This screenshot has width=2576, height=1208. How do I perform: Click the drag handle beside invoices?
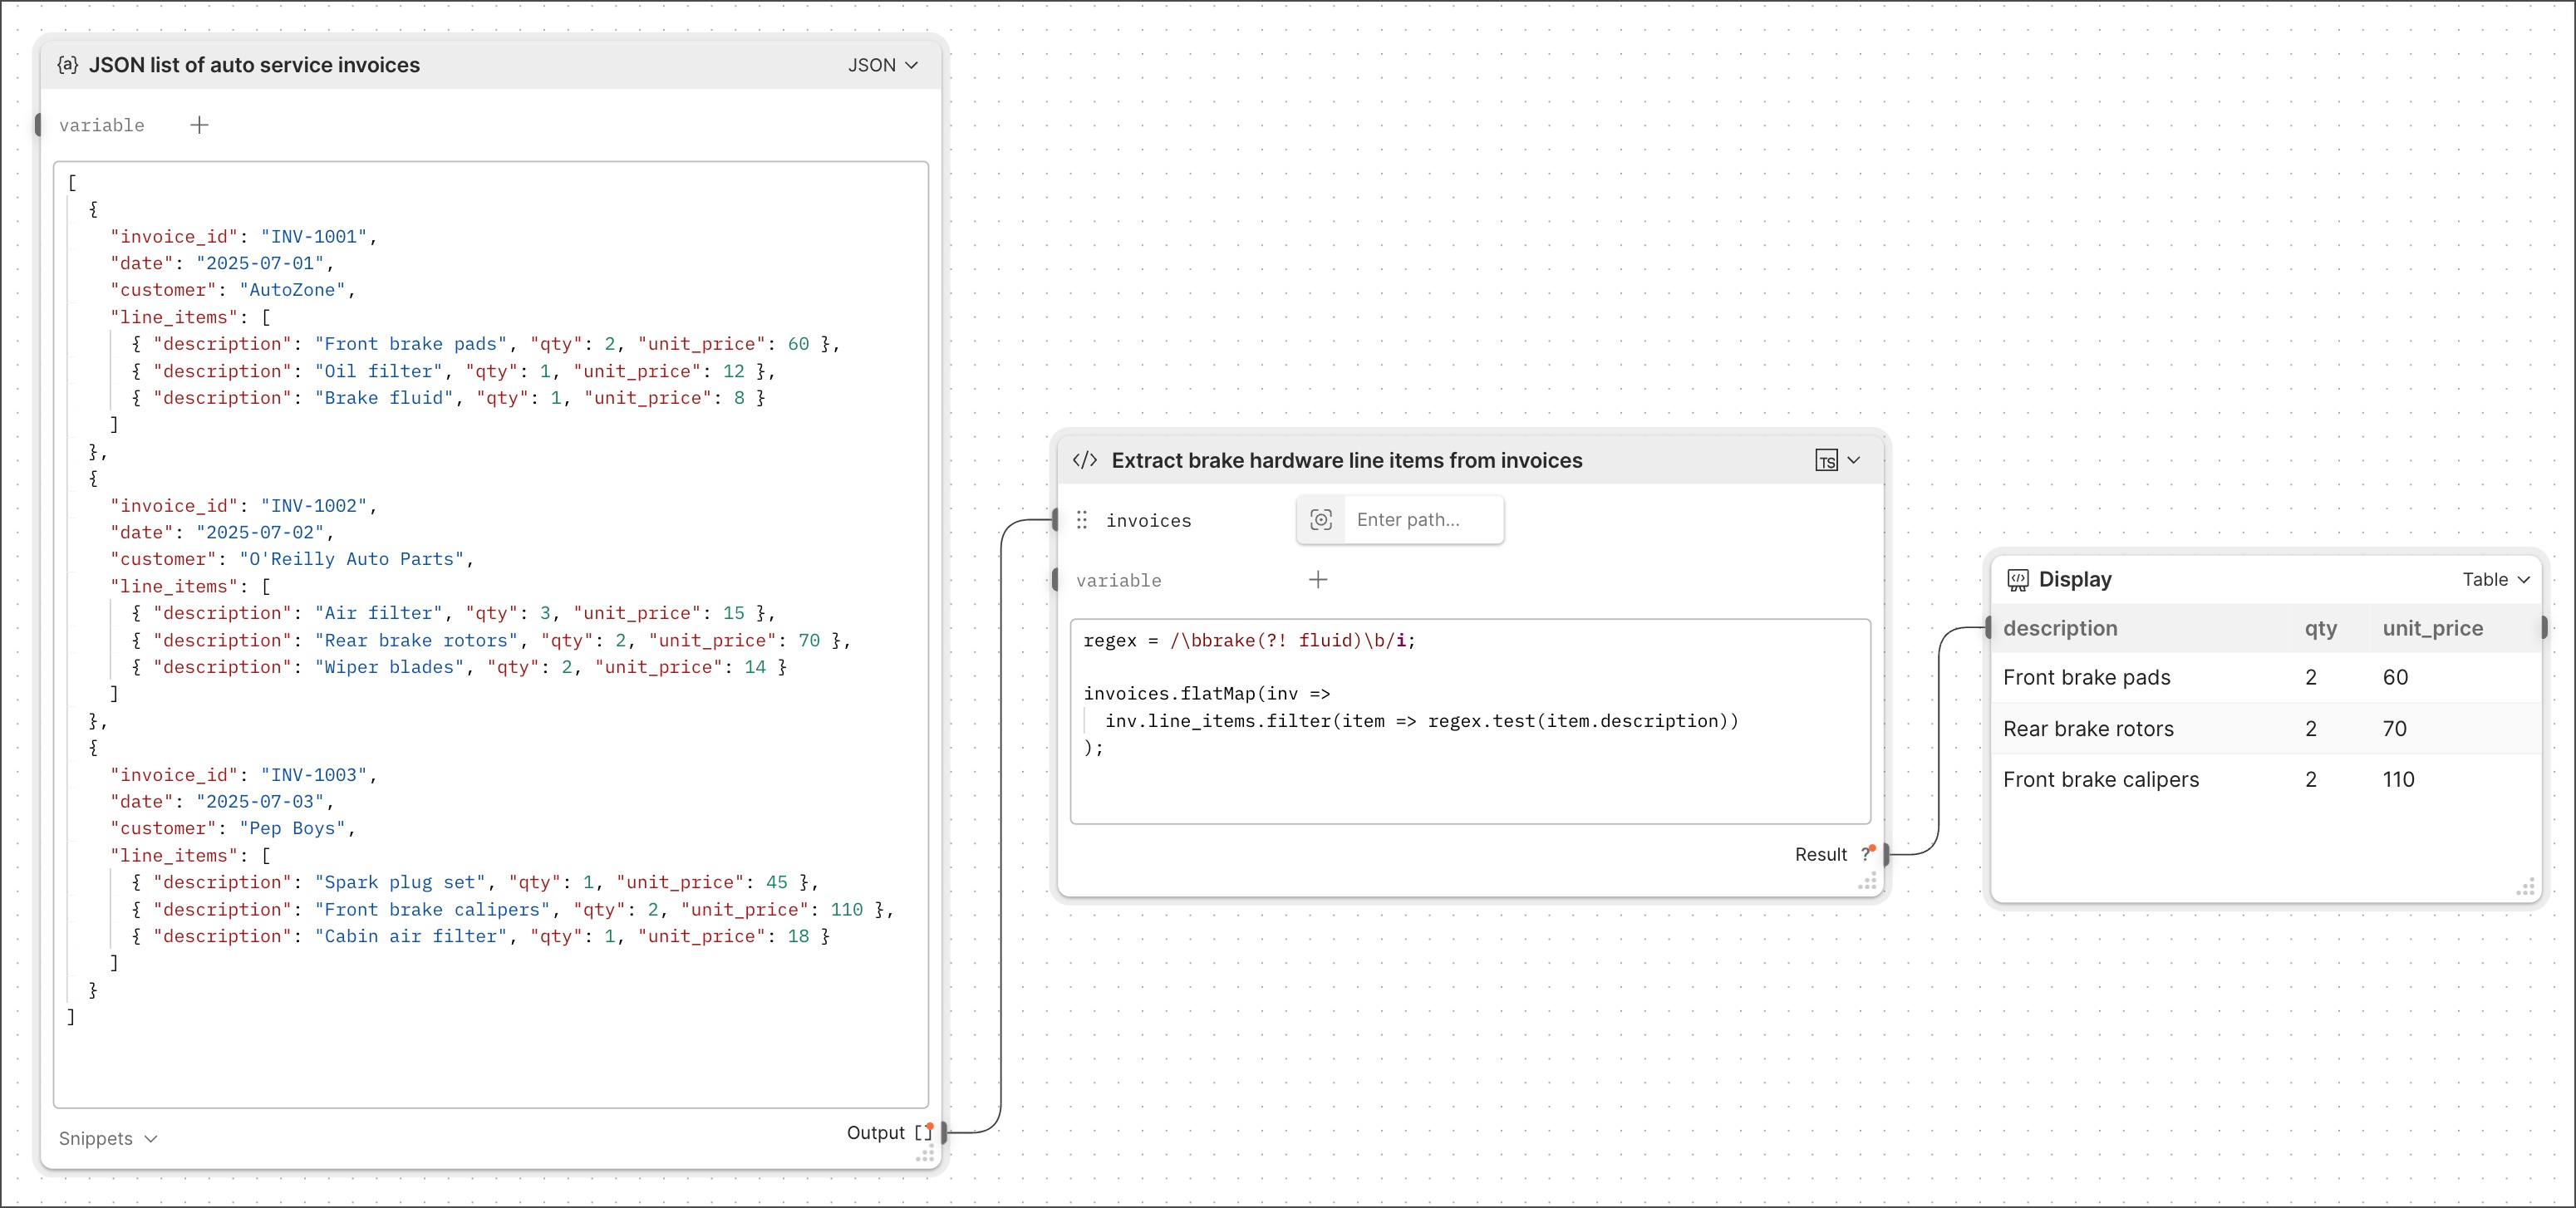click(1081, 520)
